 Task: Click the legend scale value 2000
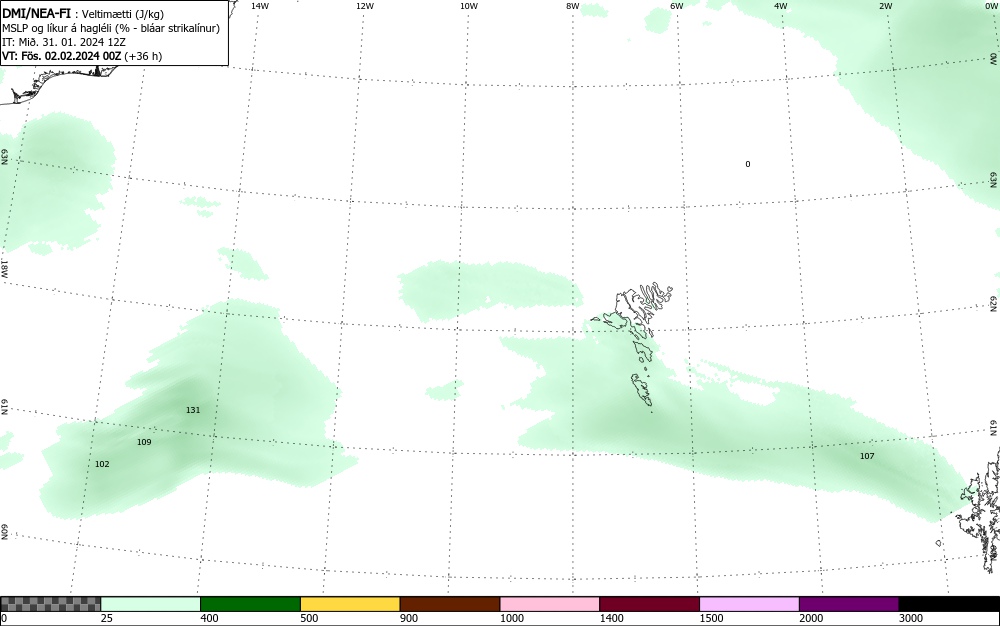pos(811,618)
